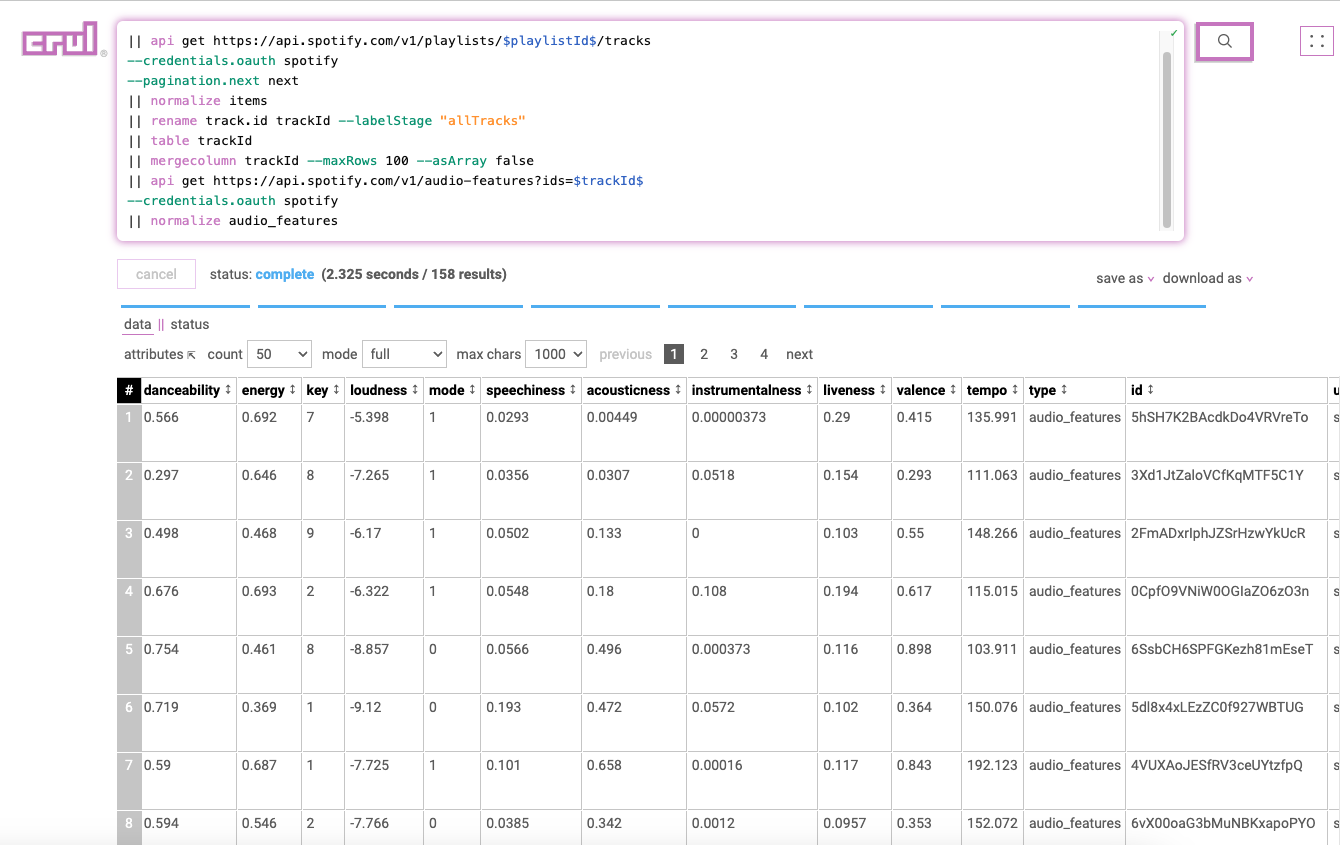Expand the save as menu
1340x845 pixels.
[1125, 278]
